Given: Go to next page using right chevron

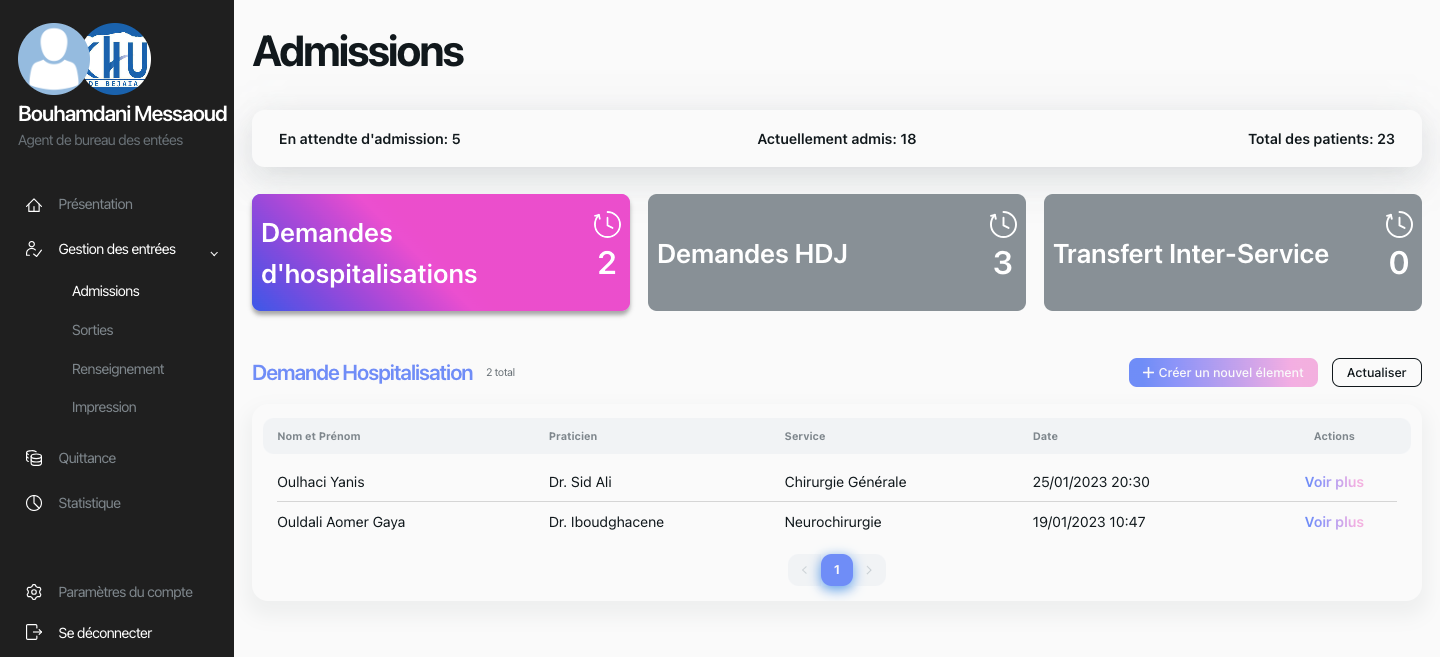Looking at the screenshot, I should pyautogui.click(x=869, y=570).
